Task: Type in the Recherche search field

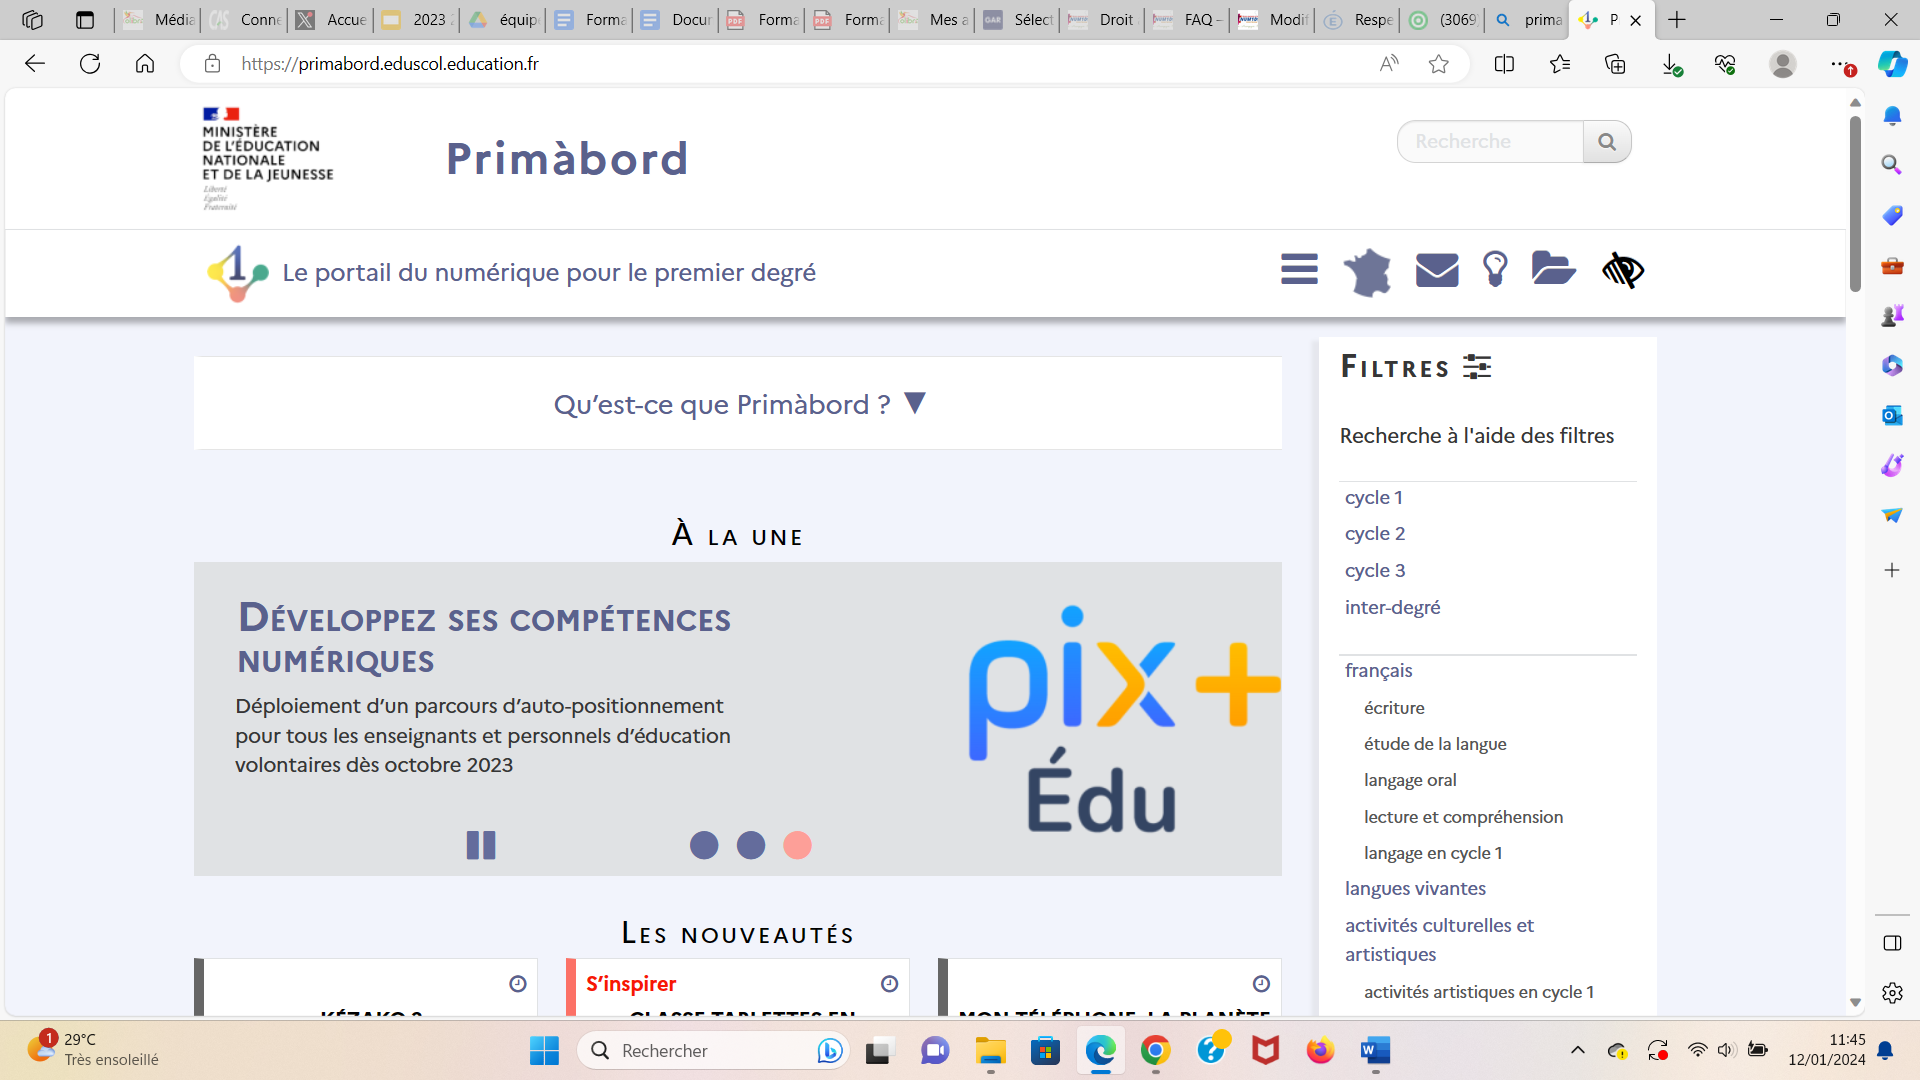Action: [1490, 142]
